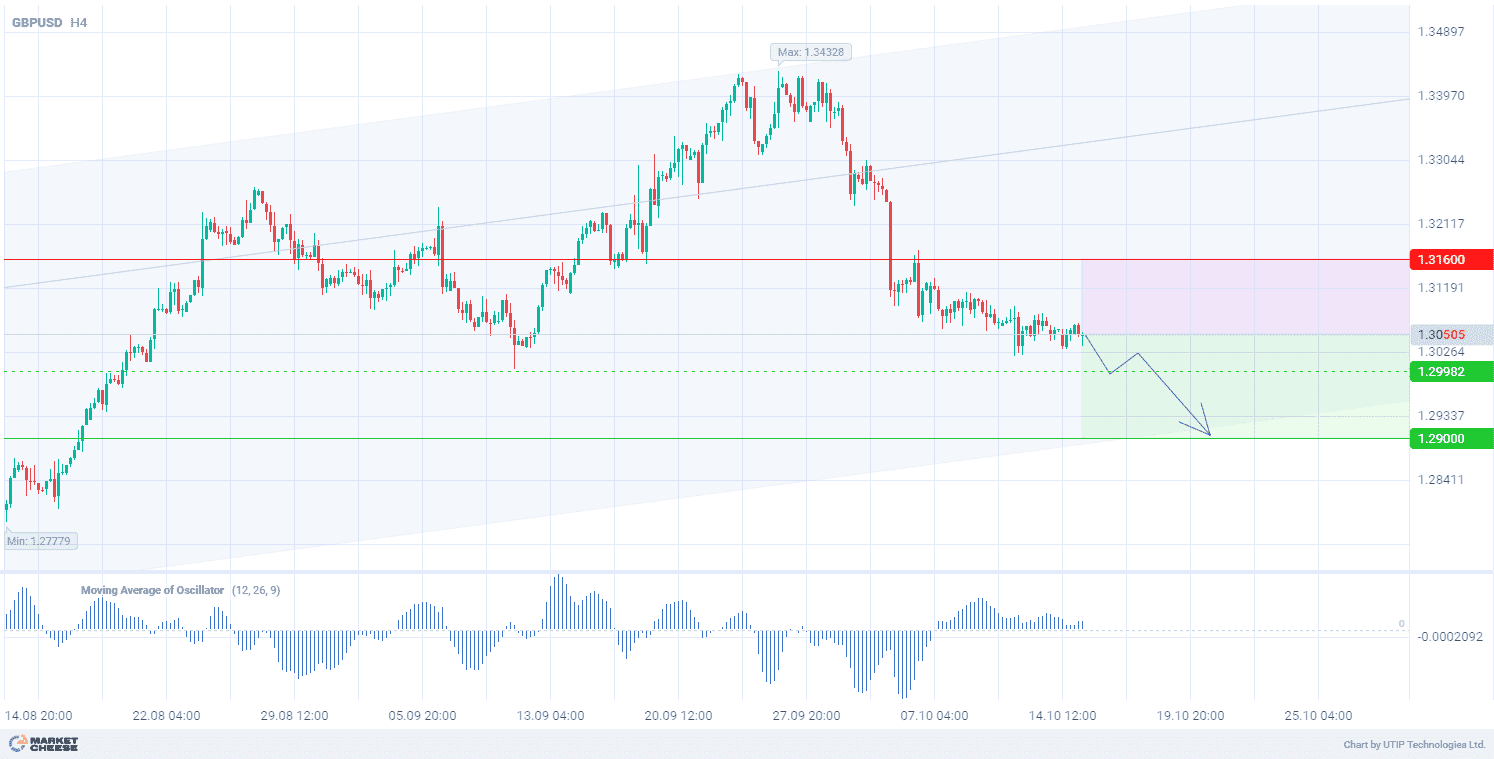Click the green 1.29982 price tag
1494x759 pixels.
(1450, 372)
